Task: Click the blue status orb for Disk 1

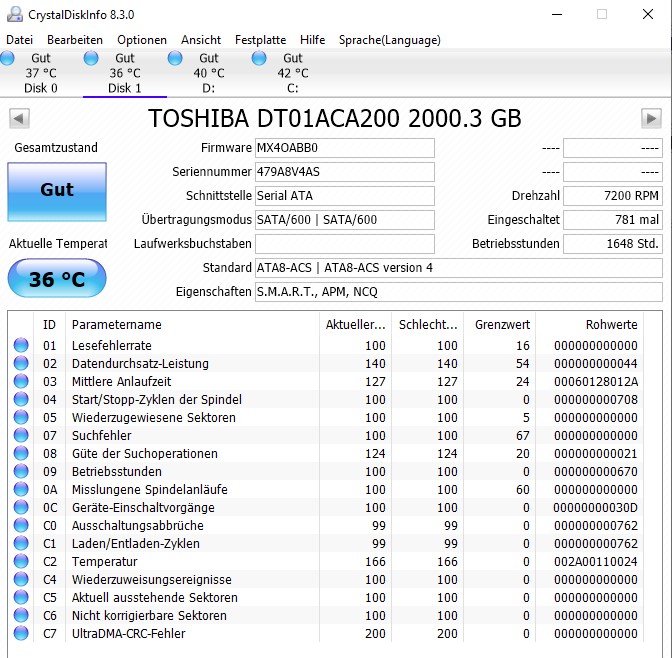Action: (x=91, y=58)
